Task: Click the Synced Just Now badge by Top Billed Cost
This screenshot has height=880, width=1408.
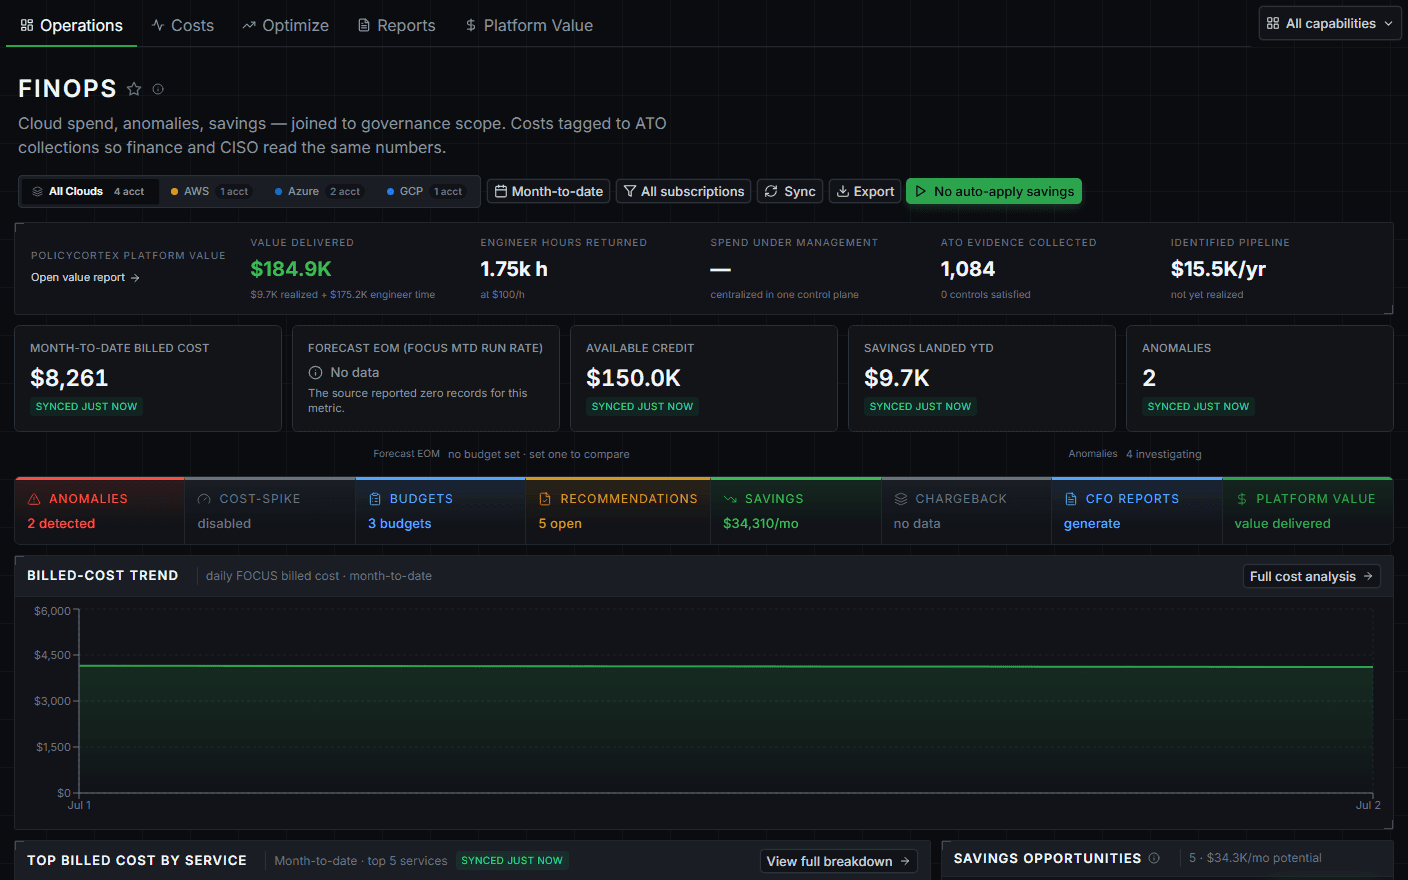Action: coord(512,860)
